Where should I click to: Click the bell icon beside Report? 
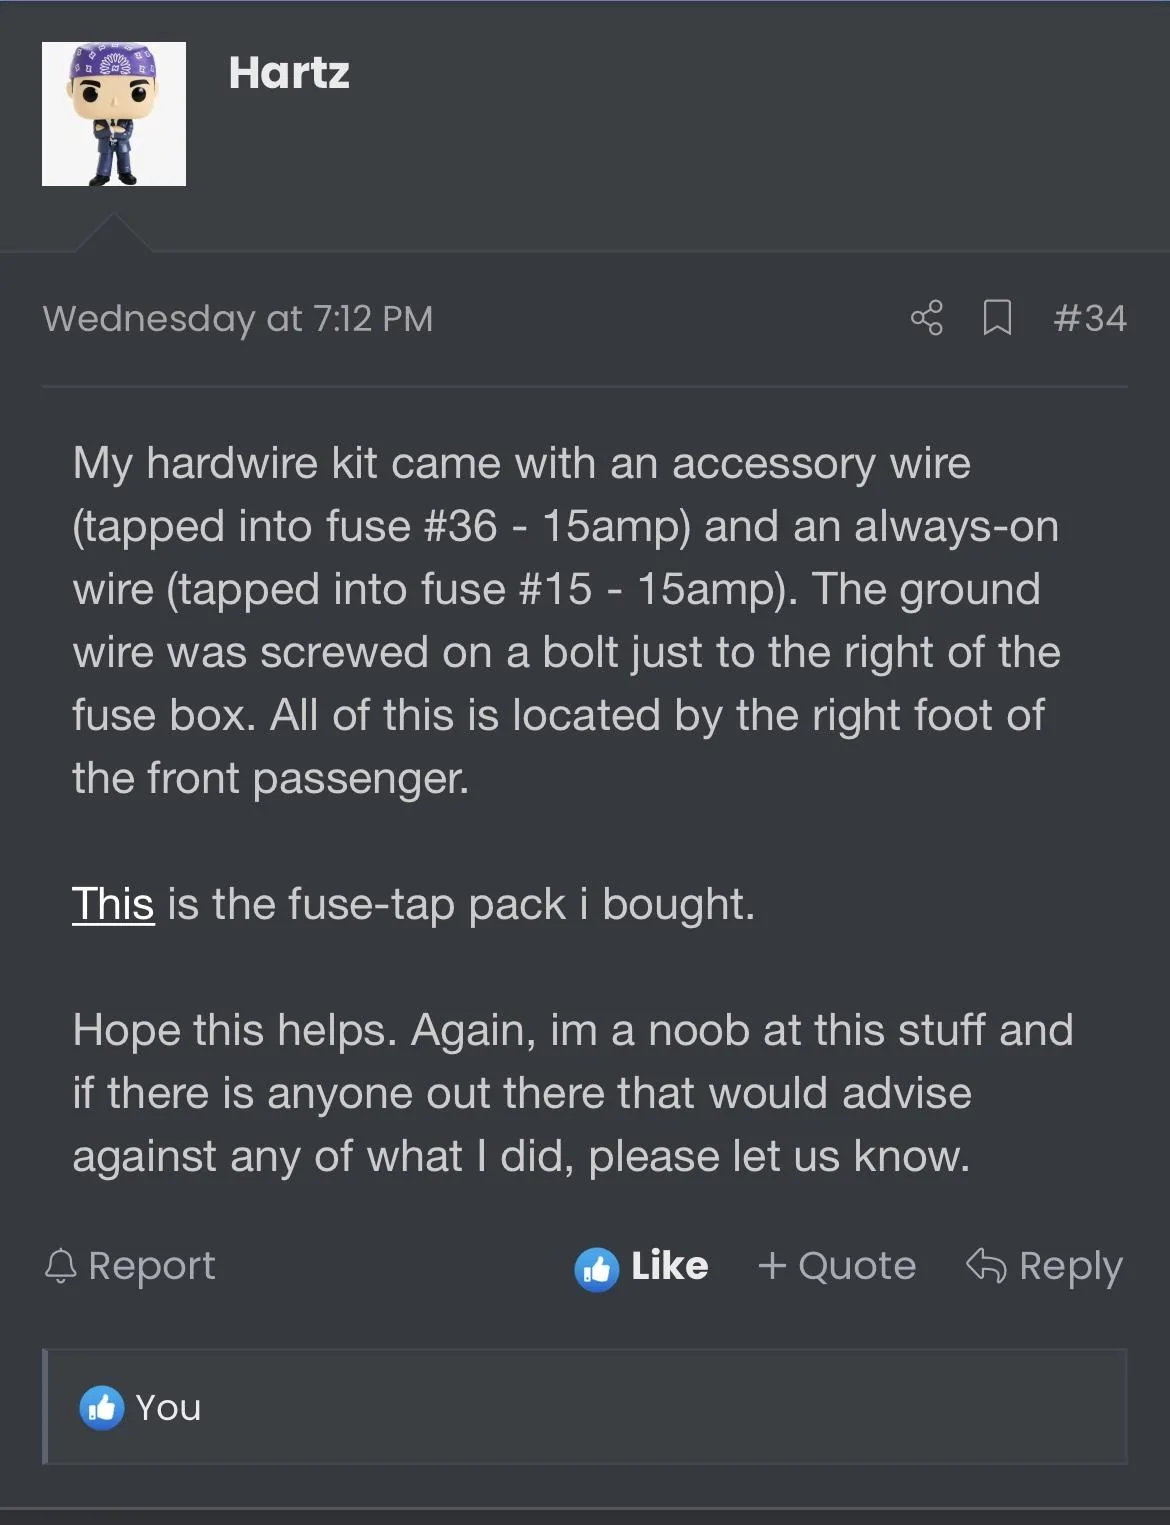61,1266
